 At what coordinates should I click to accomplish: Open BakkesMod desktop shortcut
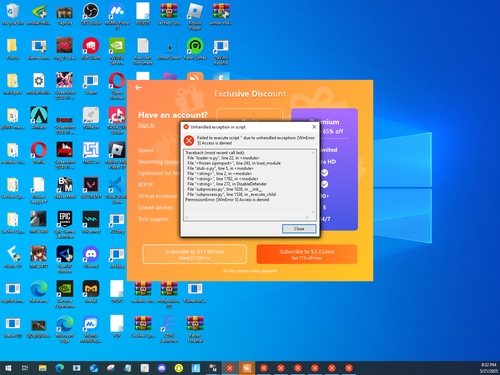(65, 187)
